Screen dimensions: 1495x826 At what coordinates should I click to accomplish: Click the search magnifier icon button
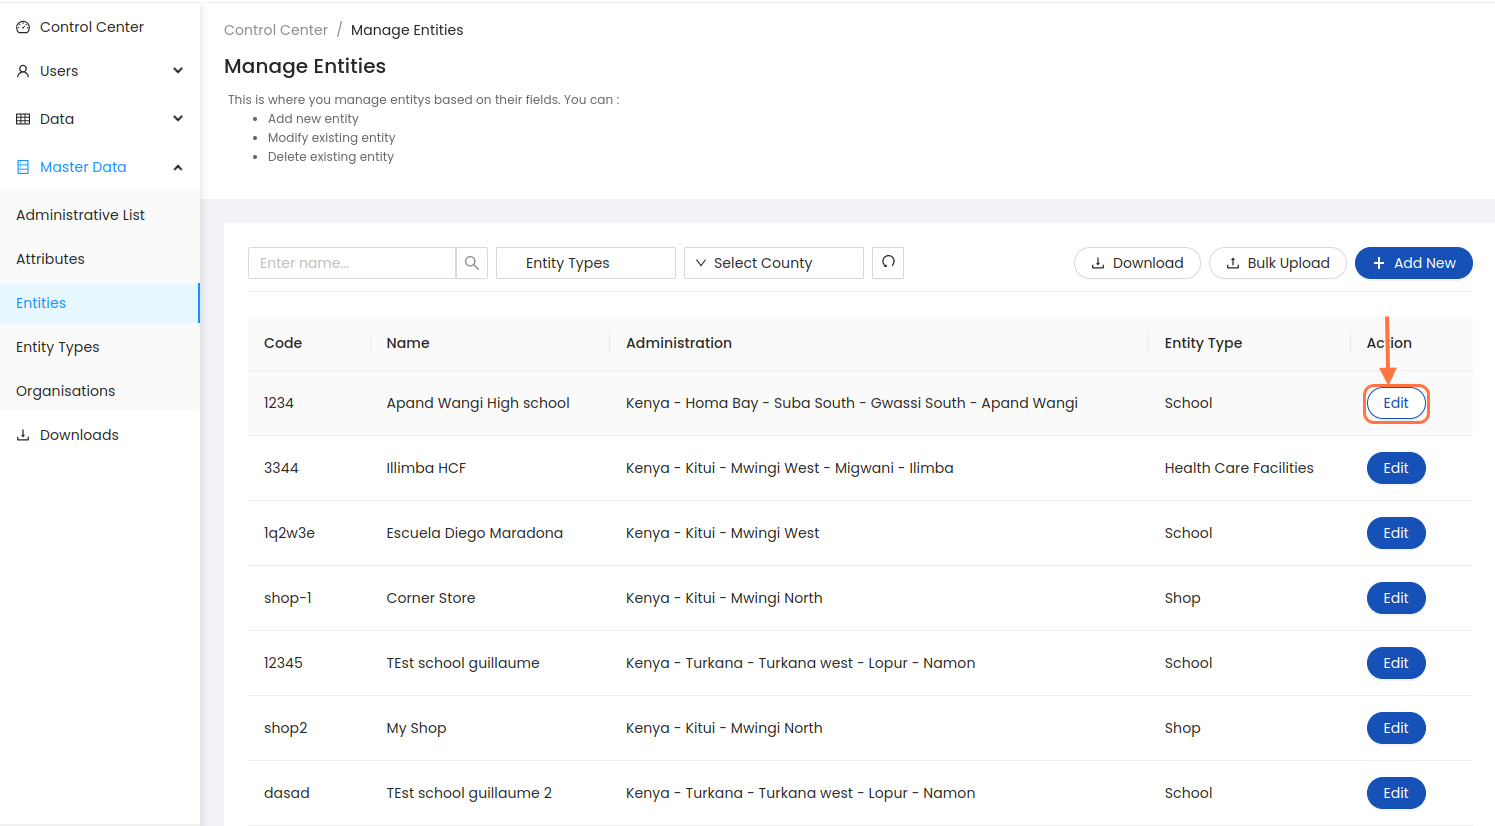(472, 263)
